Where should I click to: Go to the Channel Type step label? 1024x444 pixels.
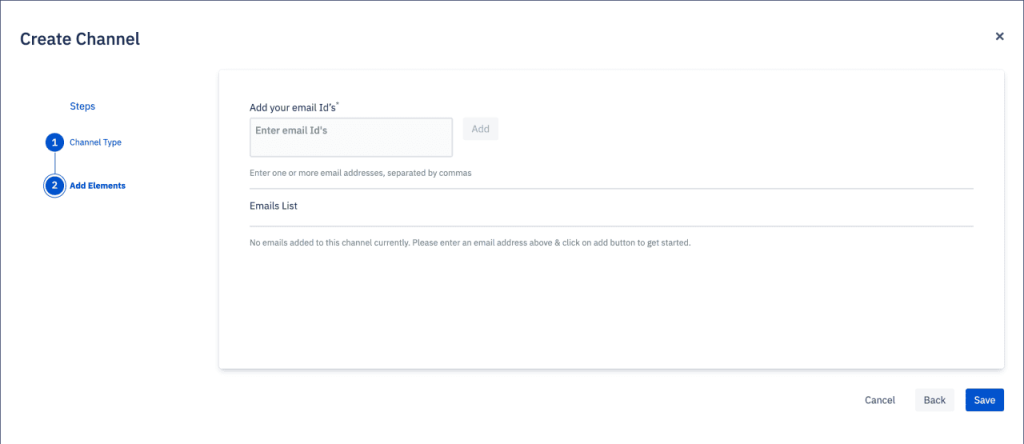95,142
